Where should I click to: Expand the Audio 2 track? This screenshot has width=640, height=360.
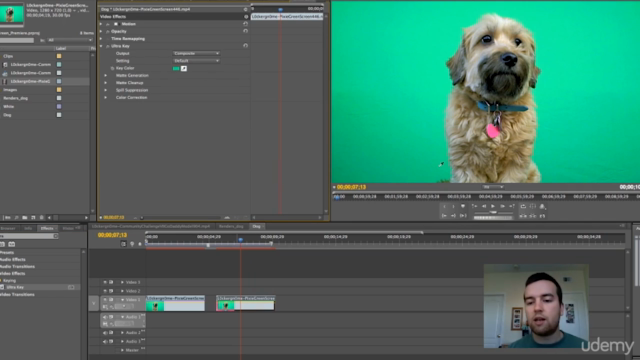click(122, 333)
